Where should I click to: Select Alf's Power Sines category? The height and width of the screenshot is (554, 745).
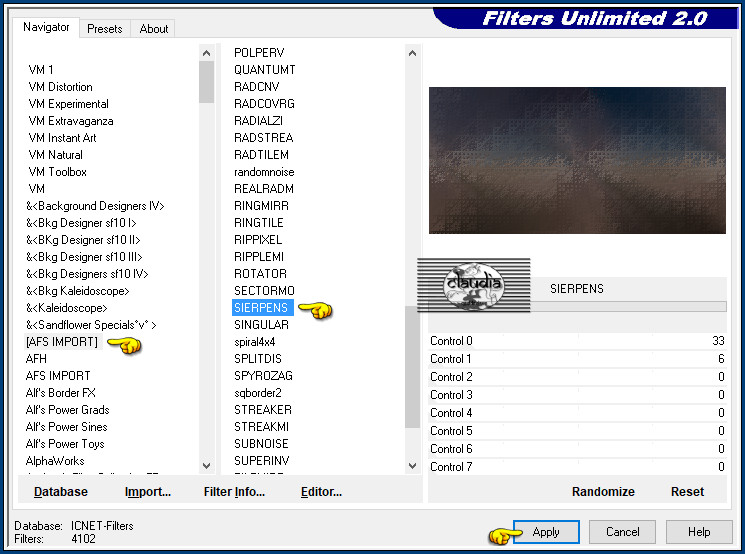click(67, 427)
